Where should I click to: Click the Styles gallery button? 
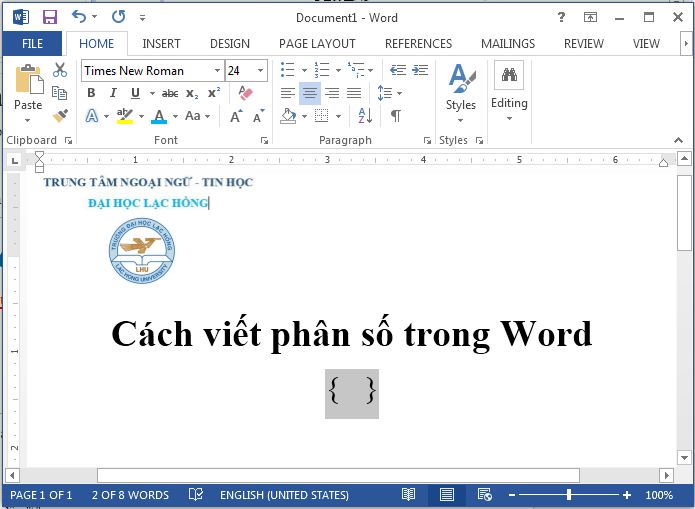click(461, 92)
